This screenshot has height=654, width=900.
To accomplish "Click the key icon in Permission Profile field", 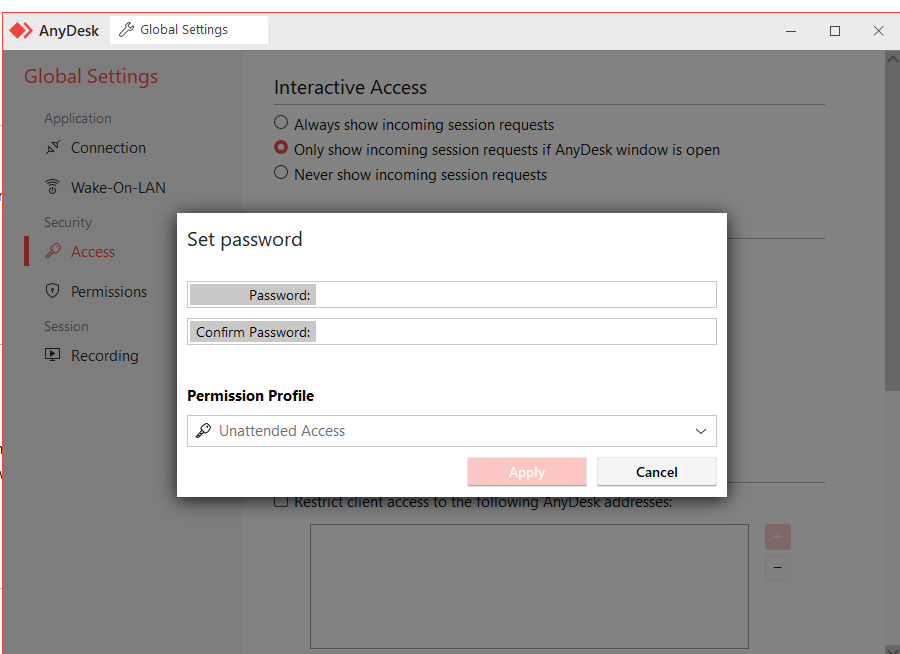I will (x=203, y=431).
